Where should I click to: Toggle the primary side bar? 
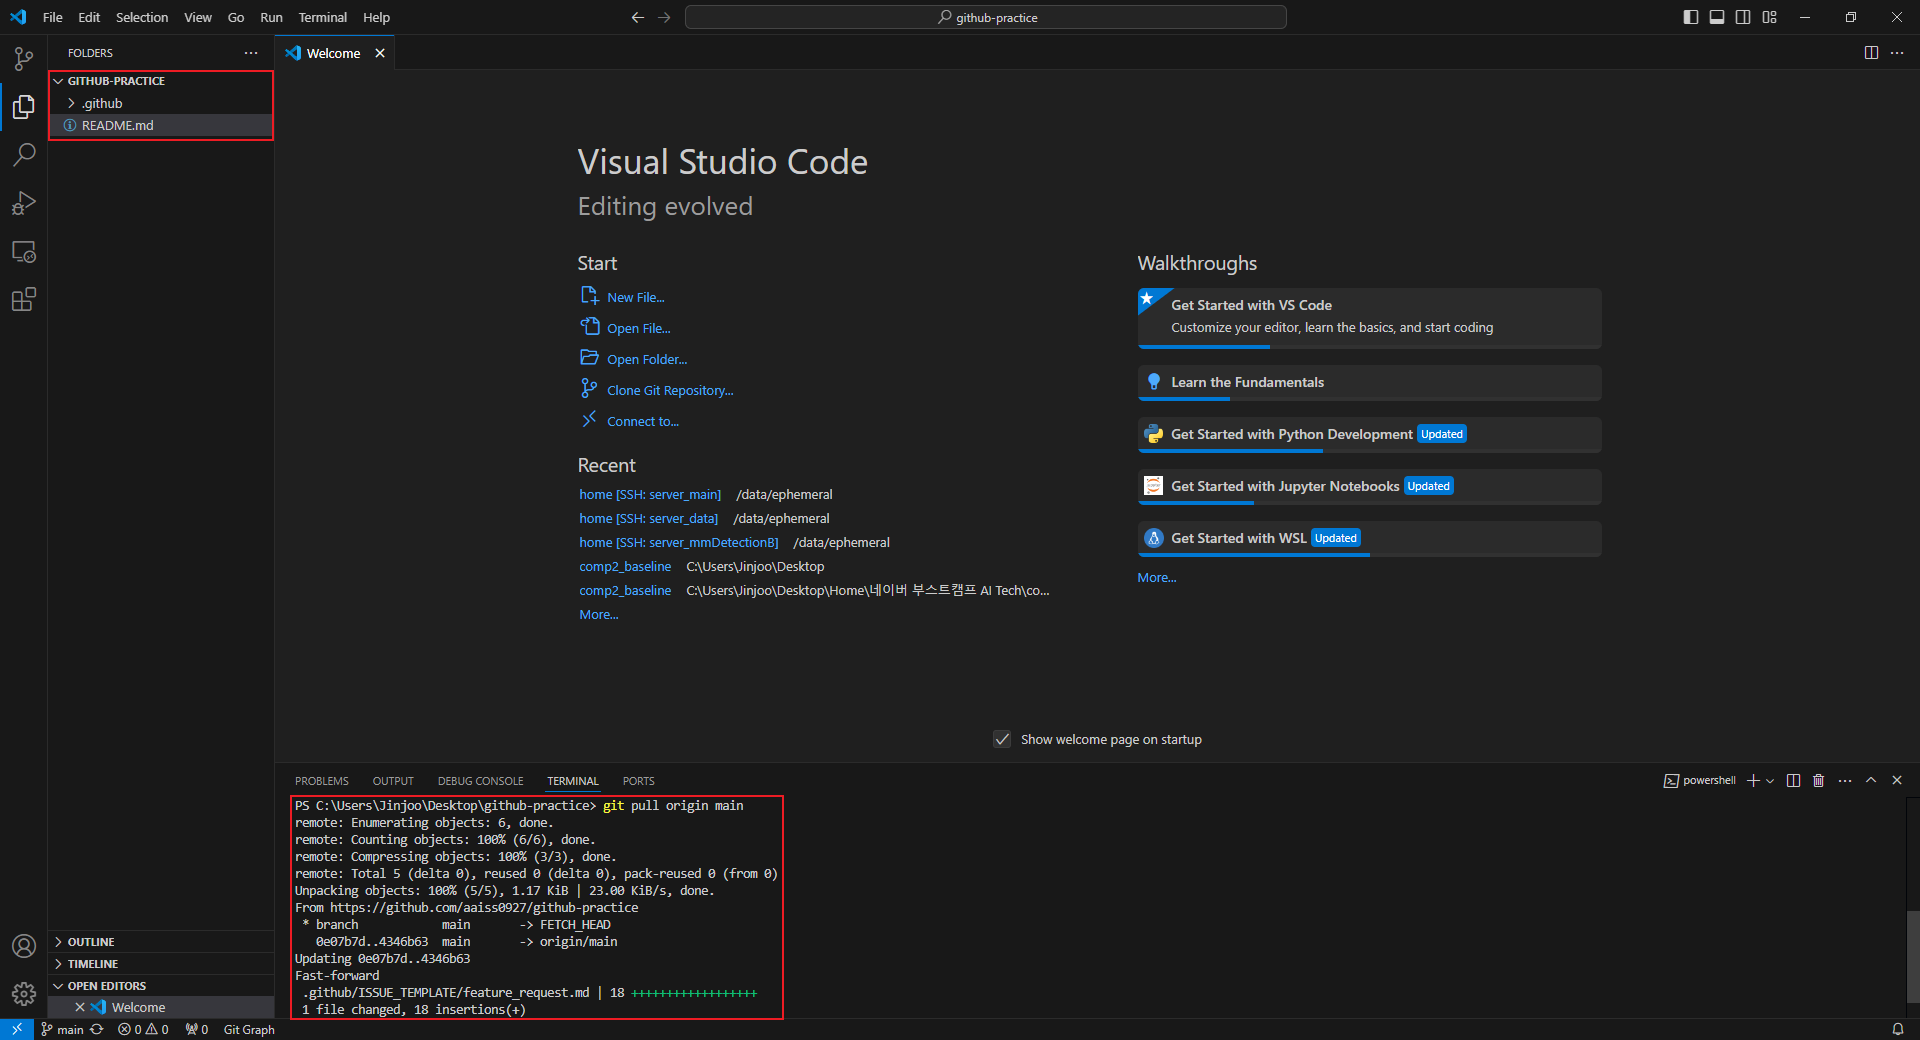1691,17
